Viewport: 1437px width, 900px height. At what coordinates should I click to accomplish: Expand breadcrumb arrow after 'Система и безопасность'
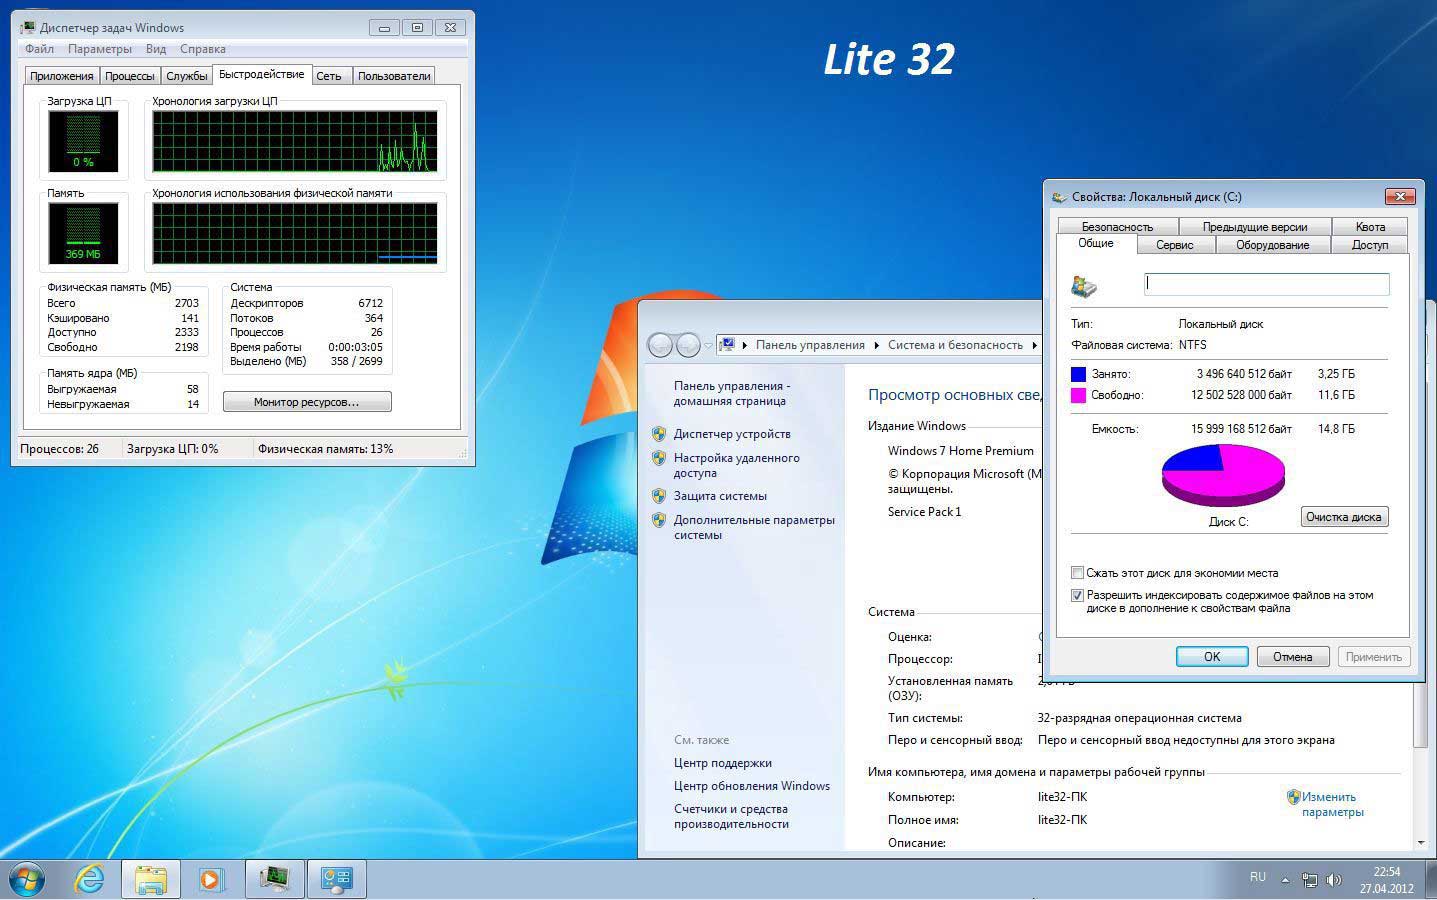tap(1034, 345)
